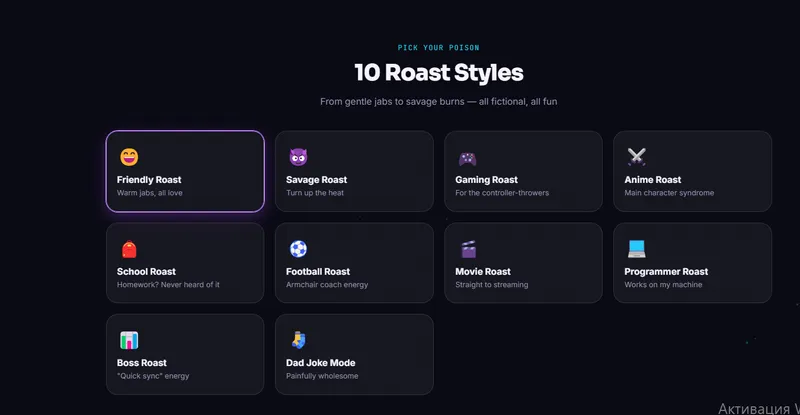Pick the Movie Roast title
The height and width of the screenshot is (415, 800).
click(x=483, y=272)
